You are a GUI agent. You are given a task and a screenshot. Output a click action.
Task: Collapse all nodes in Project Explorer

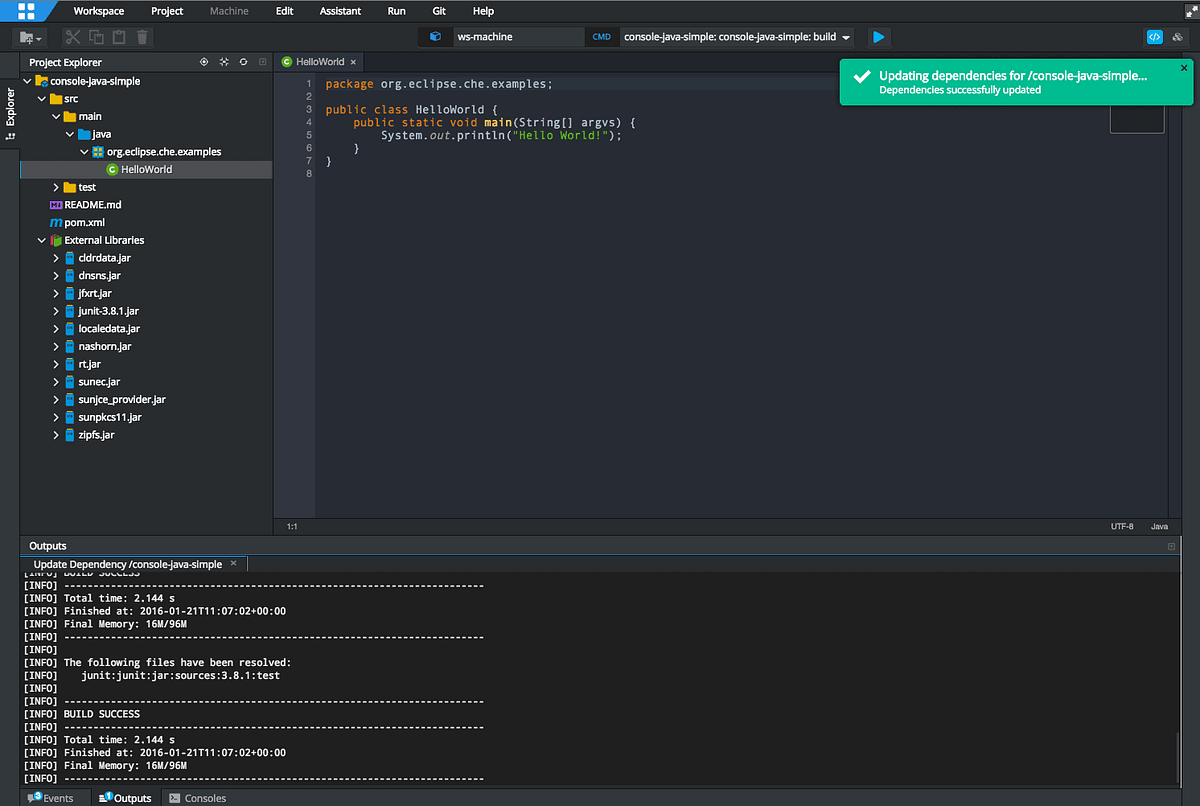point(224,62)
